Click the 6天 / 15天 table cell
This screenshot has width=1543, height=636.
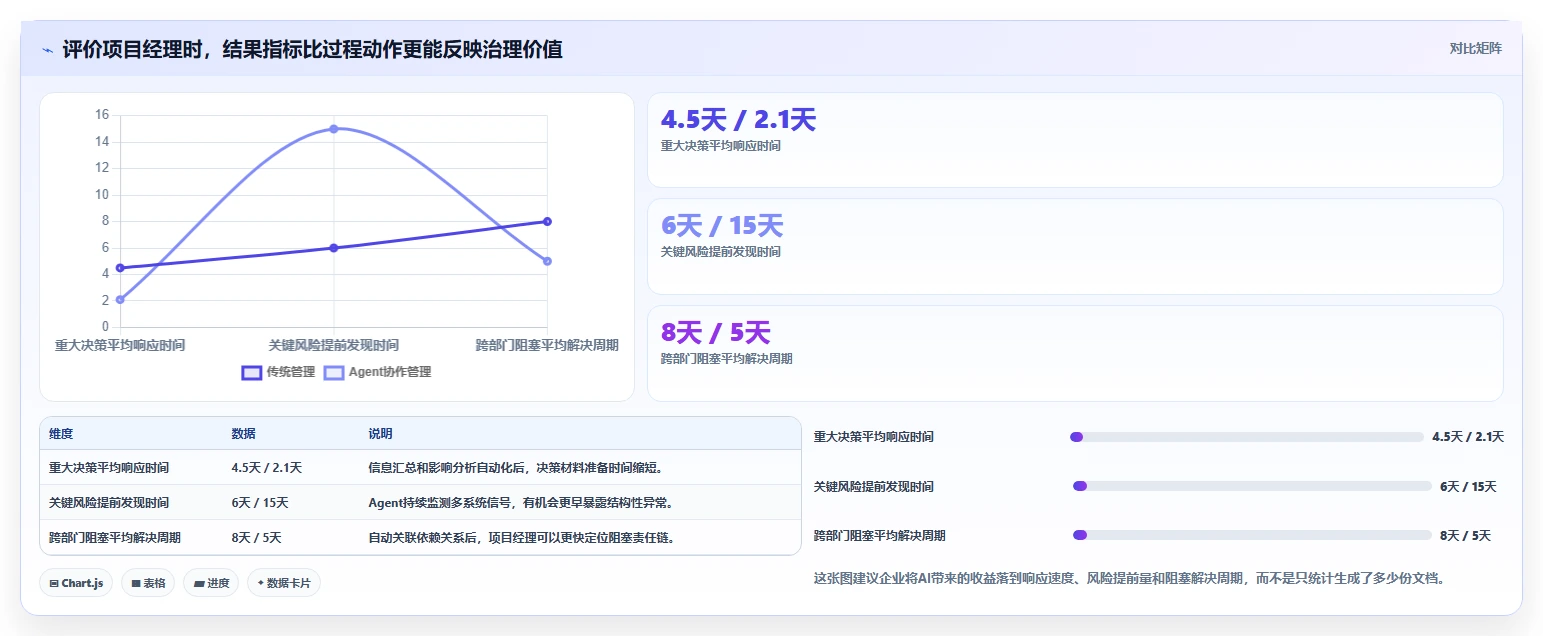pos(260,502)
